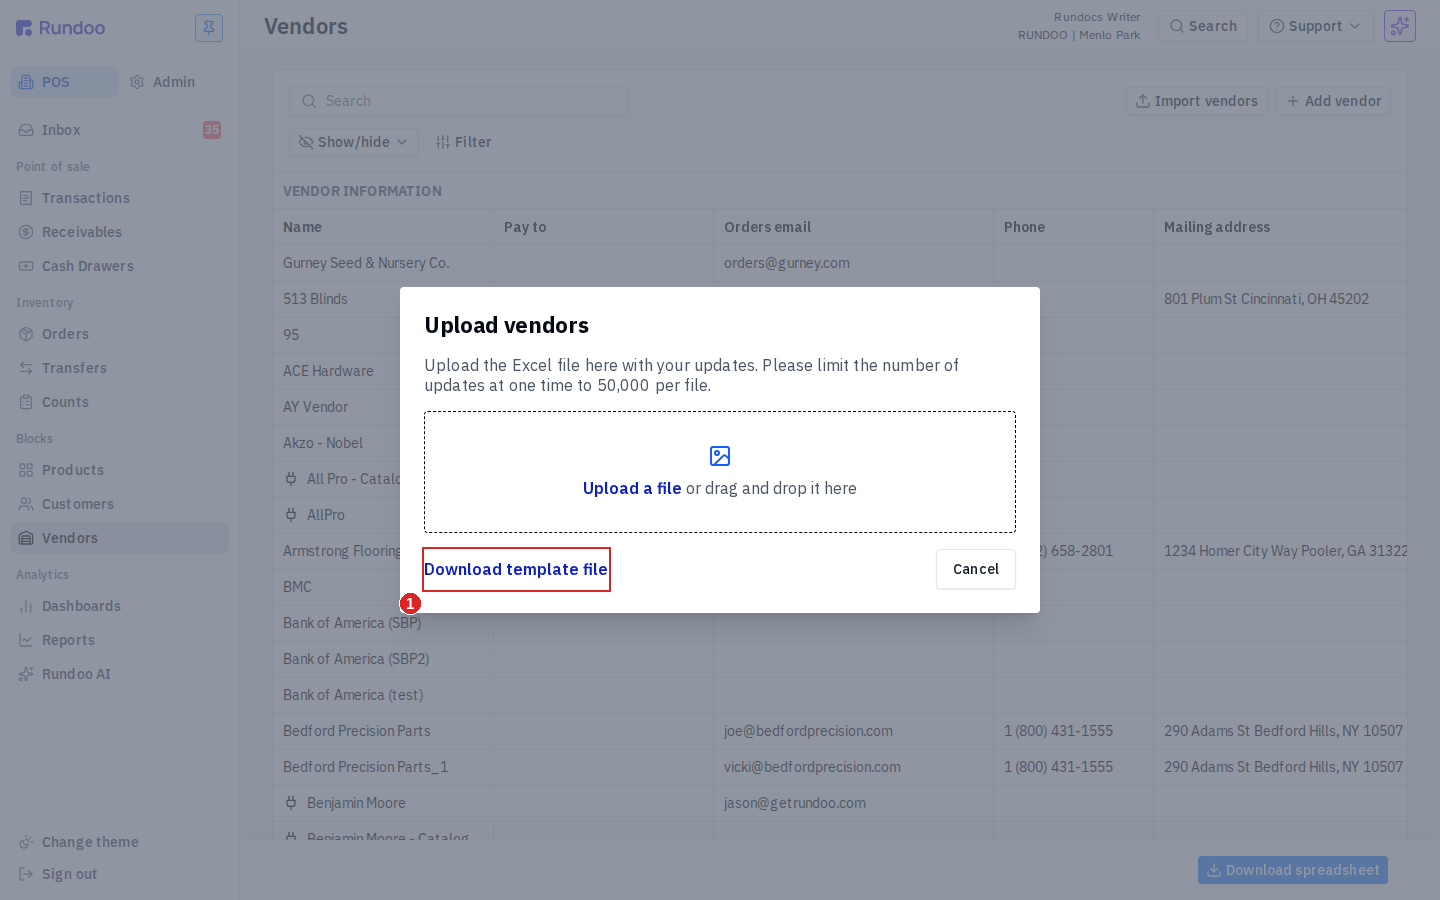Open Rundoo AI in the sidebar
The image size is (1440, 900).
pos(119,674)
